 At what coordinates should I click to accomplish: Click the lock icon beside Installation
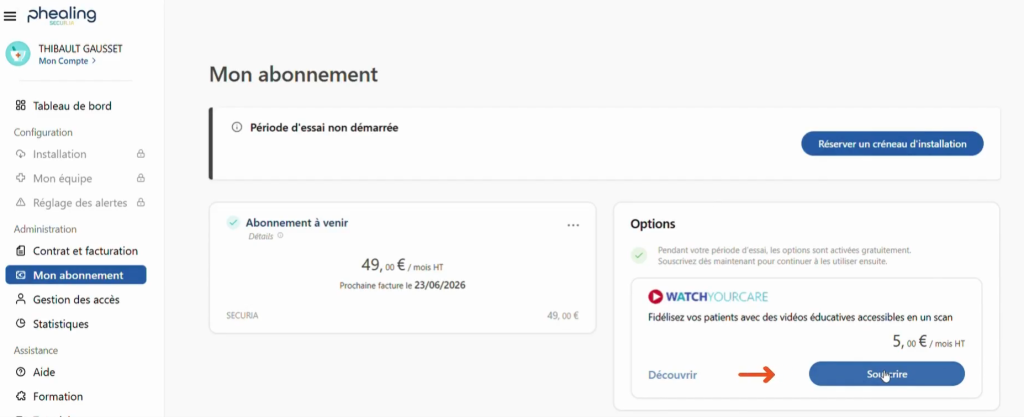pyautogui.click(x=141, y=154)
